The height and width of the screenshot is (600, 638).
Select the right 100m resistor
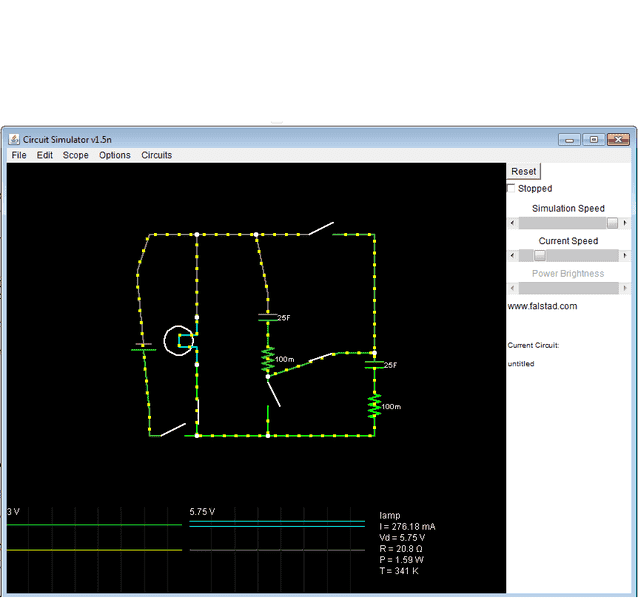point(374,406)
